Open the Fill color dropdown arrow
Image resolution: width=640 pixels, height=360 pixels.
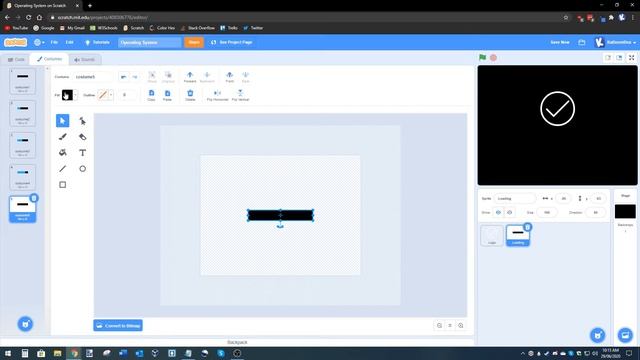tap(75, 95)
